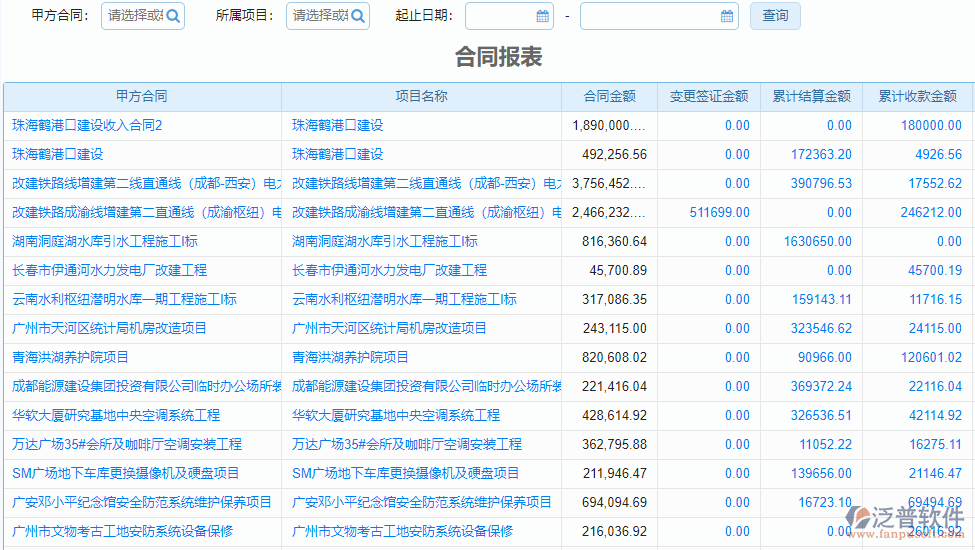Click the 甲方合同 column header
Image resolution: width=975 pixels, height=550 pixels.
pos(142,97)
